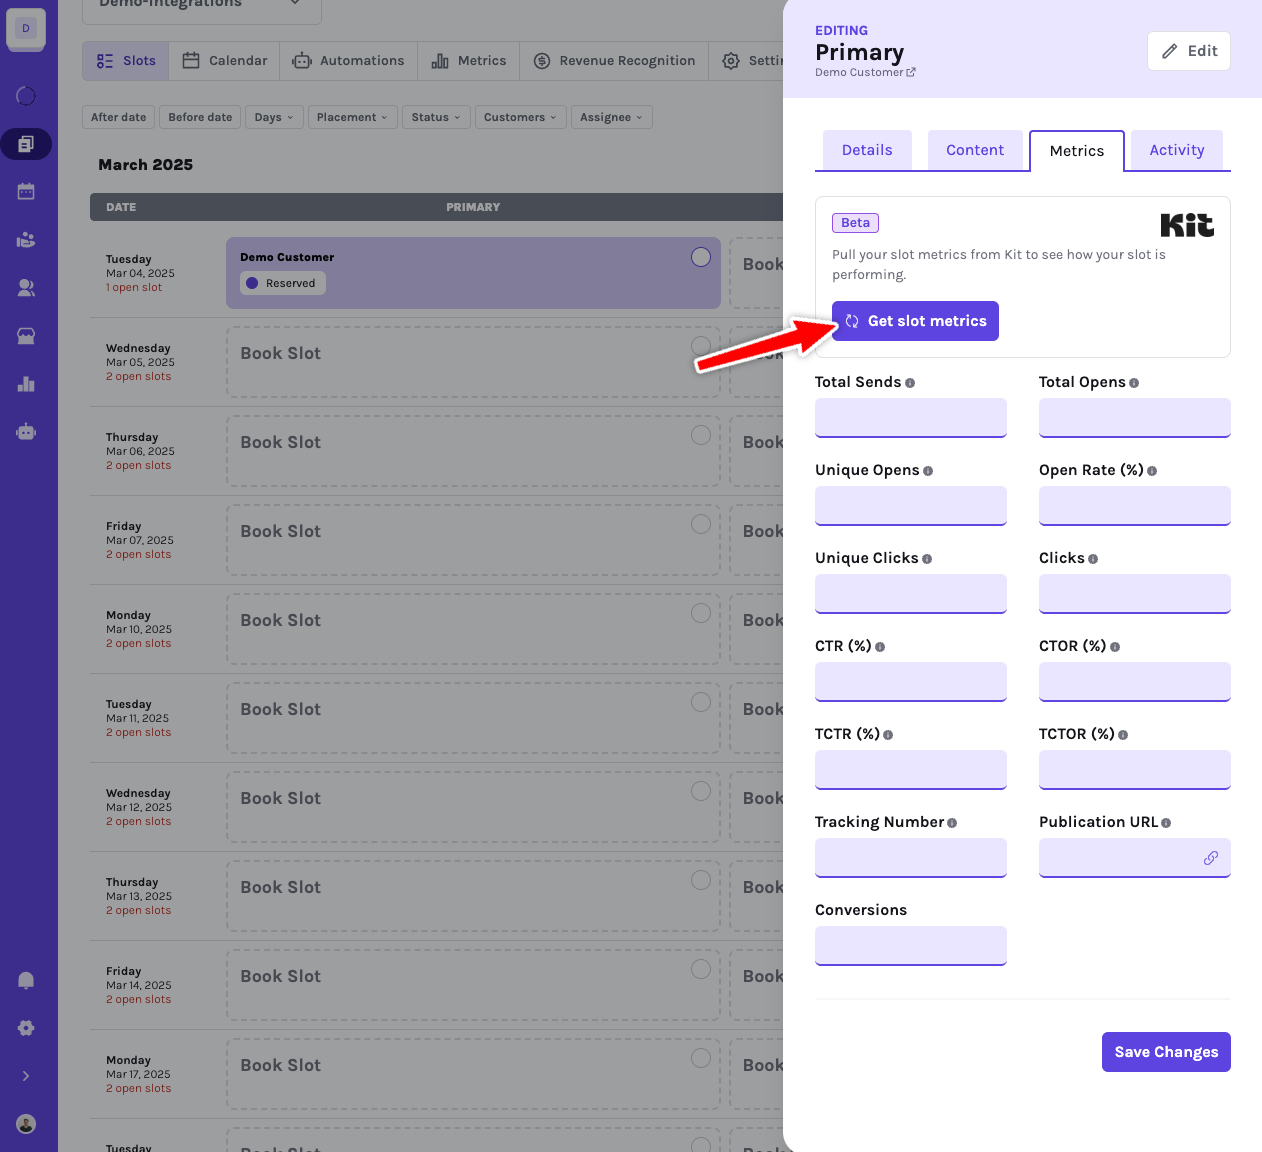The width and height of the screenshot is (1262, 1152).
Task: Select the circle on Mar 10 Book Slot
Action: 701,613
